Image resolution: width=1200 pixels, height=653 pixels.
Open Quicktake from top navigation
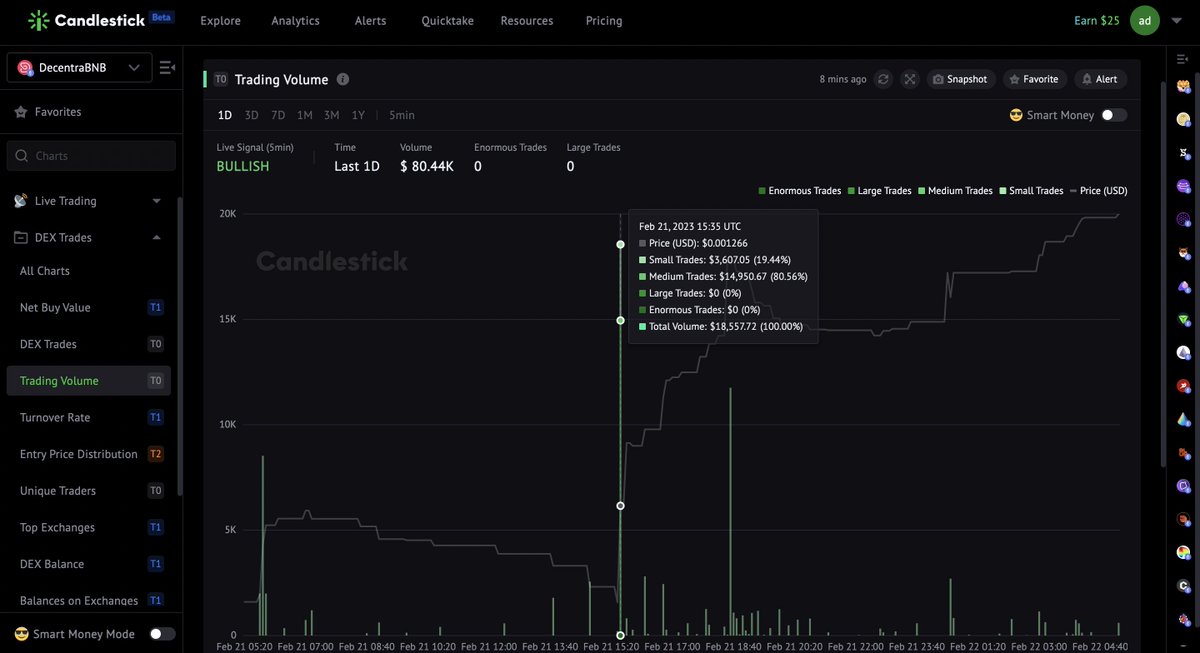[x=447, y=20]
